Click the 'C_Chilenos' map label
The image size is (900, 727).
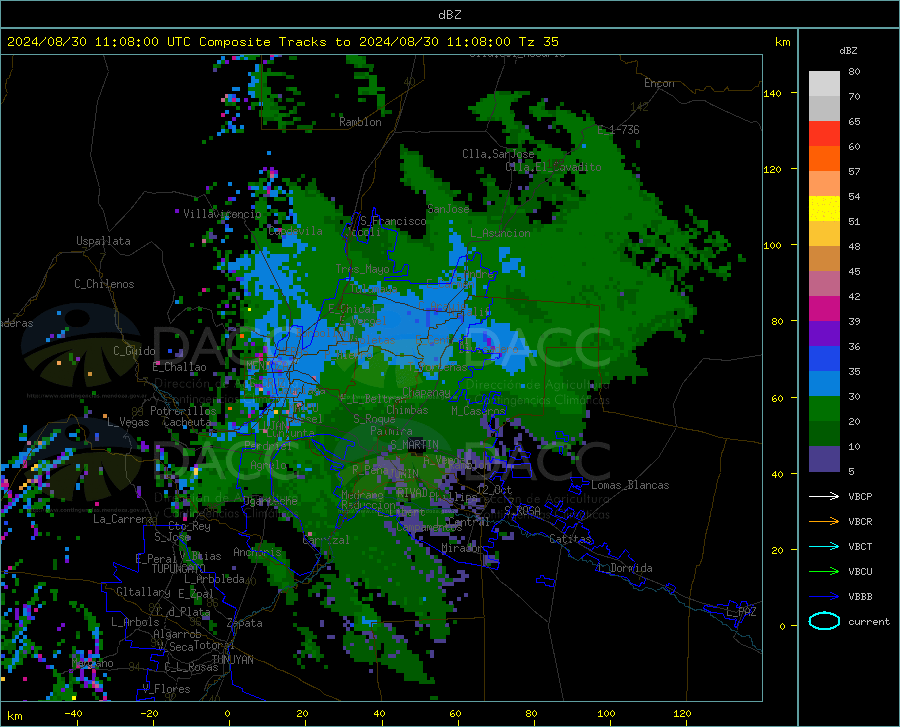click(x=104, y=284)
